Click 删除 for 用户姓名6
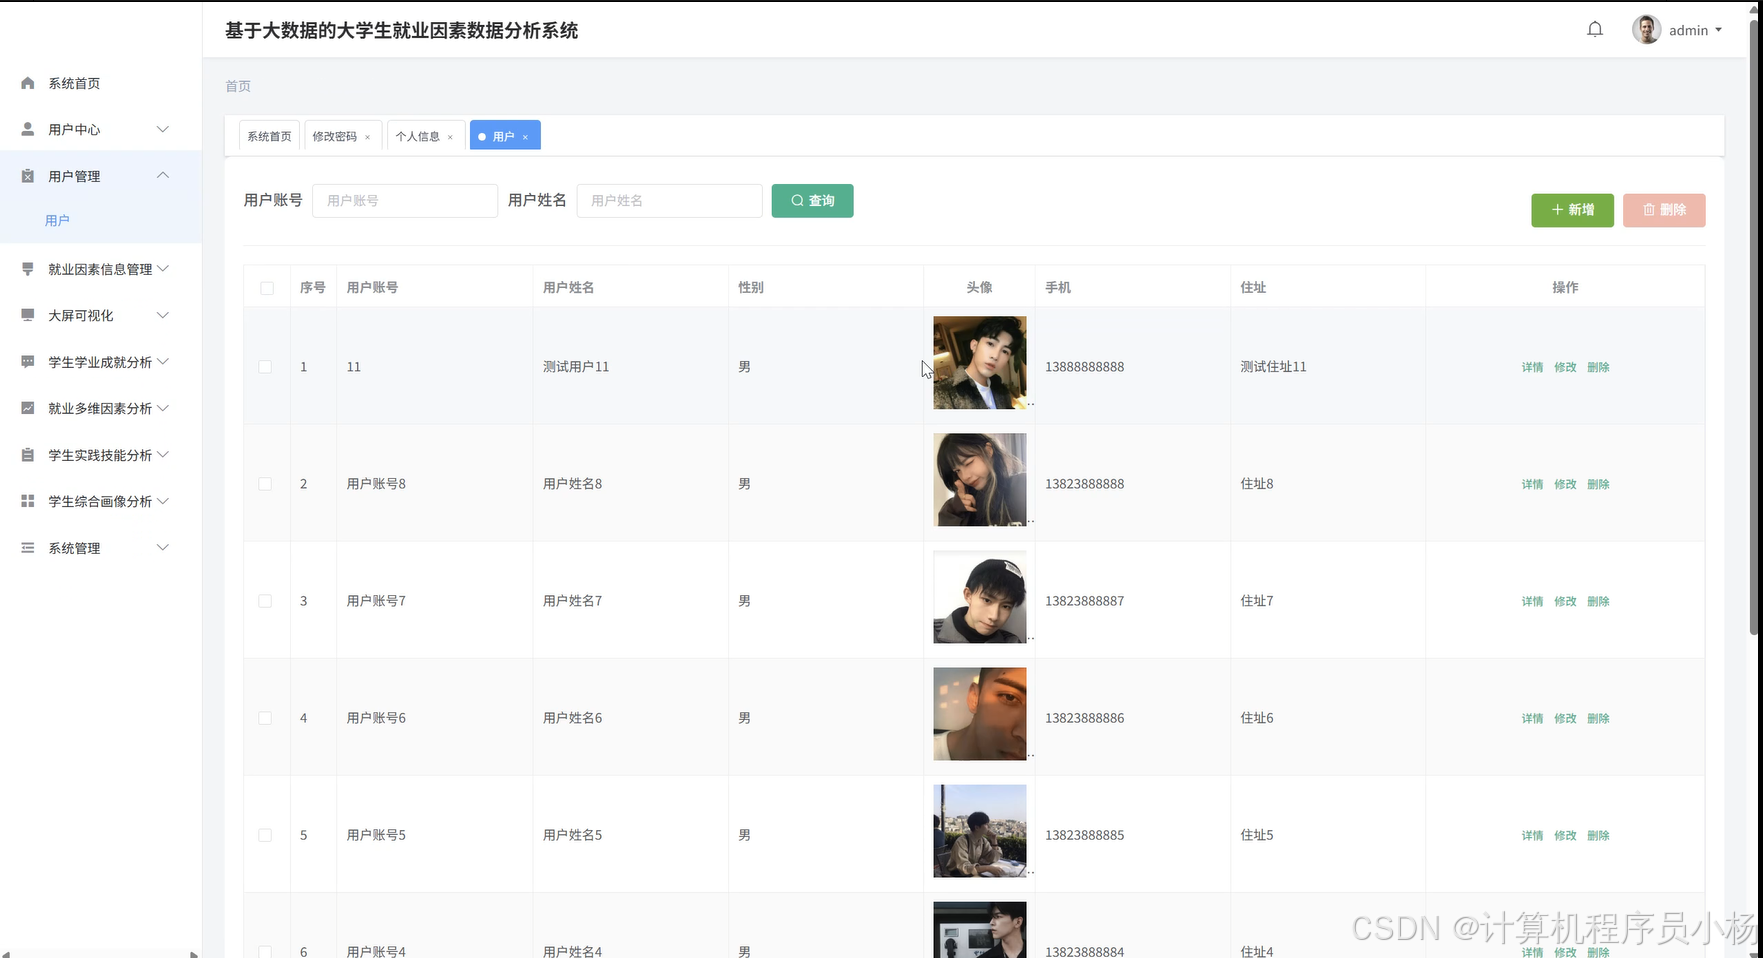Image resolution: width=1763 pixels, height=958 pixels. 1598,718
